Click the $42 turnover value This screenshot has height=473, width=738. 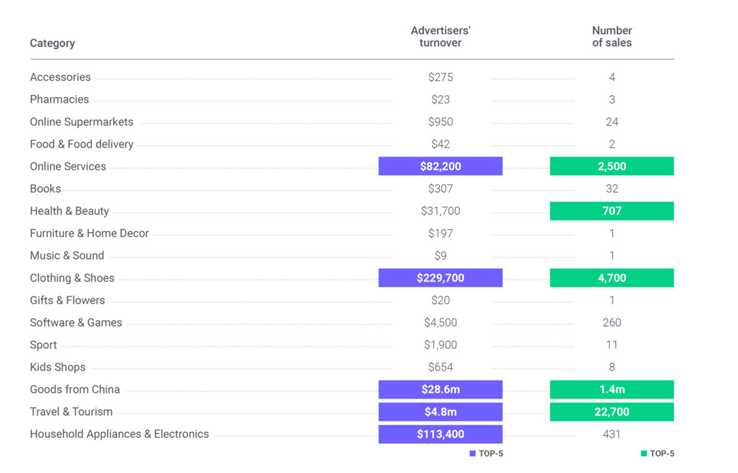(x=441, y=144)
